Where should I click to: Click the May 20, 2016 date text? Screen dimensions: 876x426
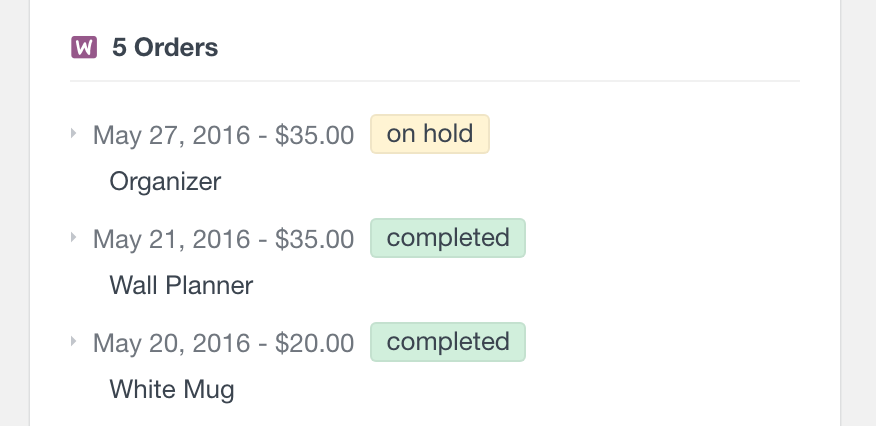(172, 343)
